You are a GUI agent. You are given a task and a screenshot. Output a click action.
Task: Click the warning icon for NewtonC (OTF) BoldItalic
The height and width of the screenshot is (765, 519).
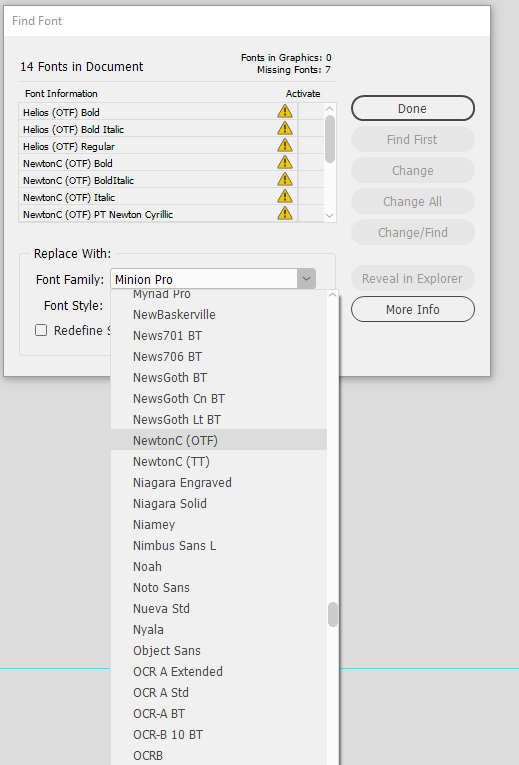[285, 180]
